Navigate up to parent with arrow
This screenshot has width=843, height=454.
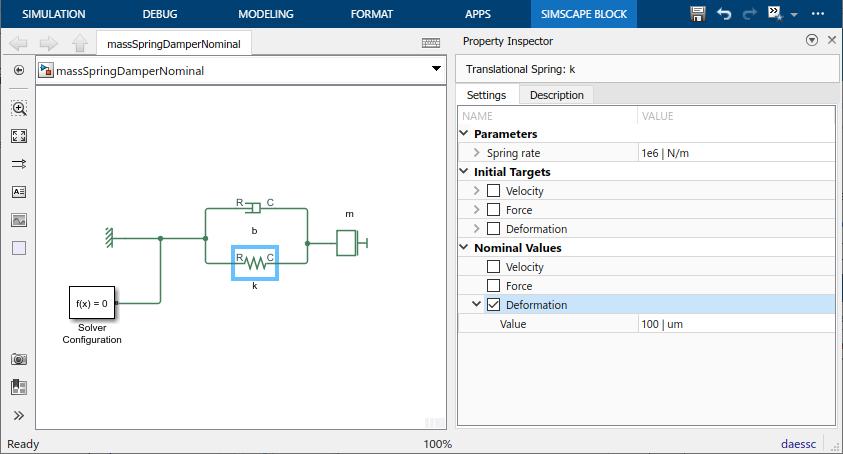(x=80, y=43)
